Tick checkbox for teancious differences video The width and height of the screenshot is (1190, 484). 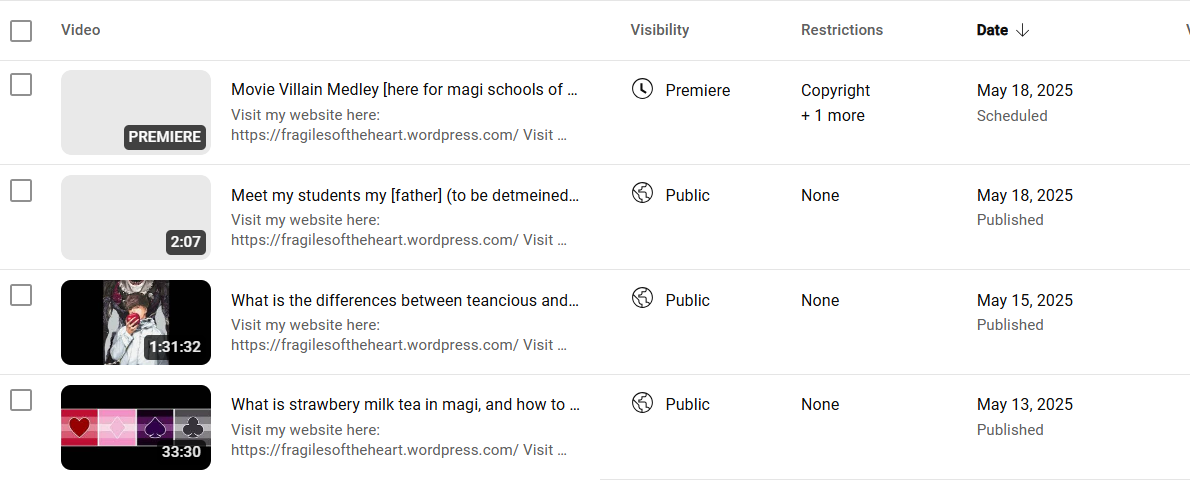pos(21,295)
